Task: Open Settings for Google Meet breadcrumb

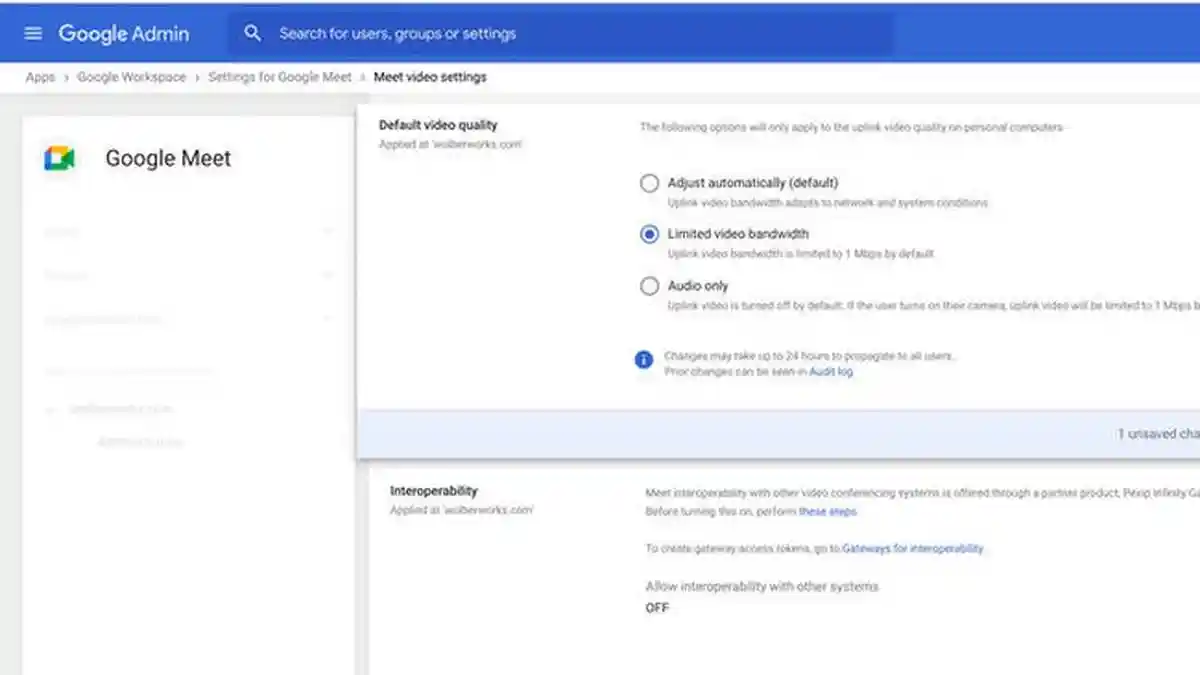Action: [280, 77]
